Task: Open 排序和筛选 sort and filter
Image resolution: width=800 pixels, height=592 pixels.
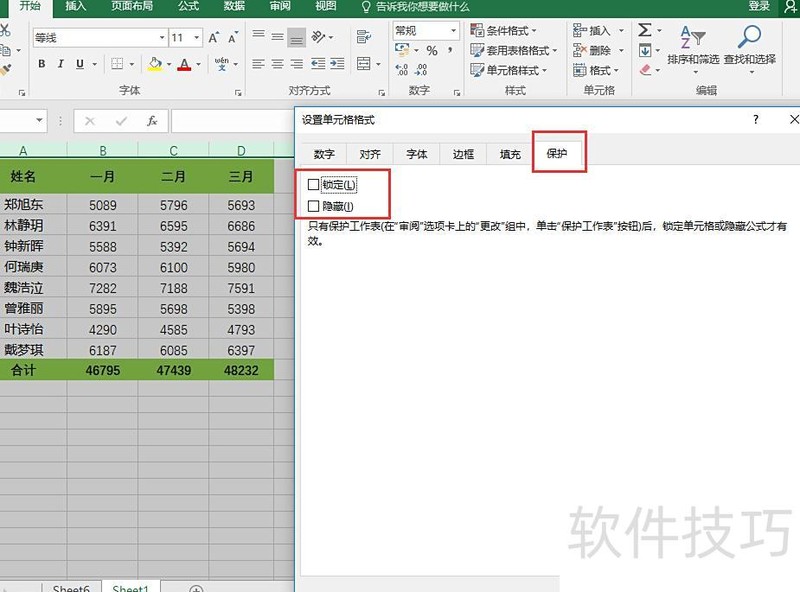Action: (693, 46)
